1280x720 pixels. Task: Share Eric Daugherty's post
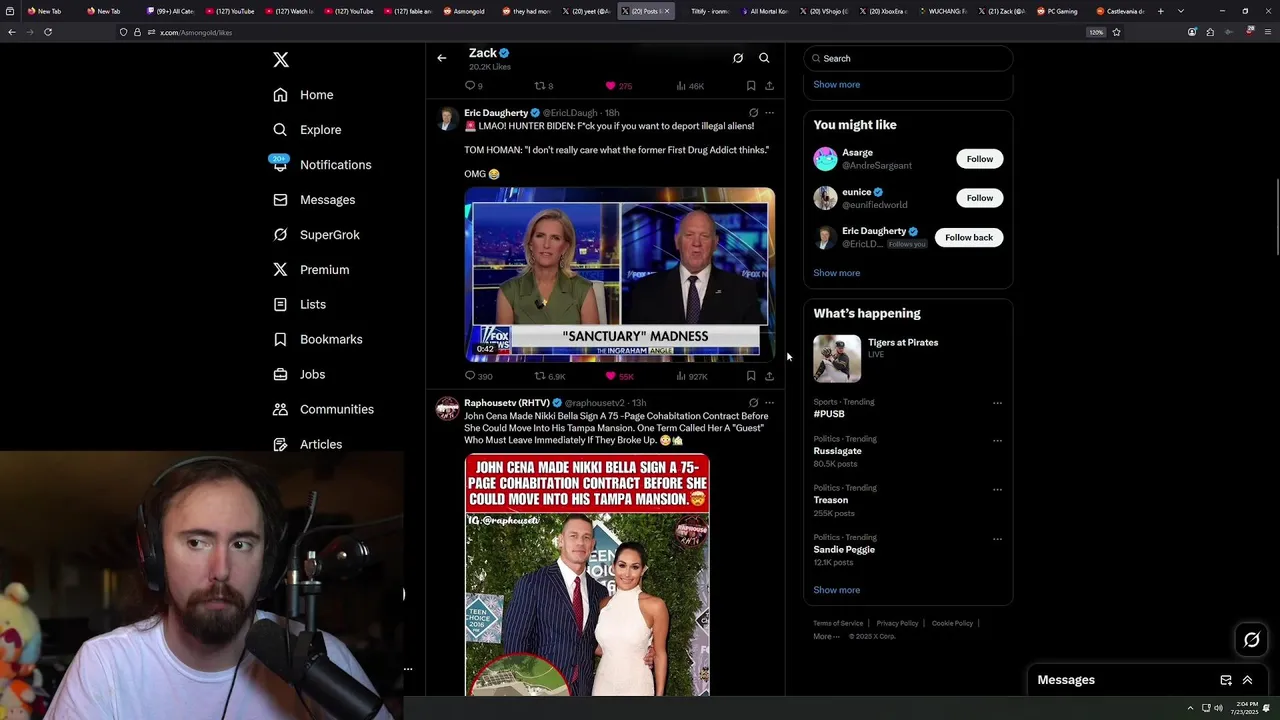coord(769,376)
